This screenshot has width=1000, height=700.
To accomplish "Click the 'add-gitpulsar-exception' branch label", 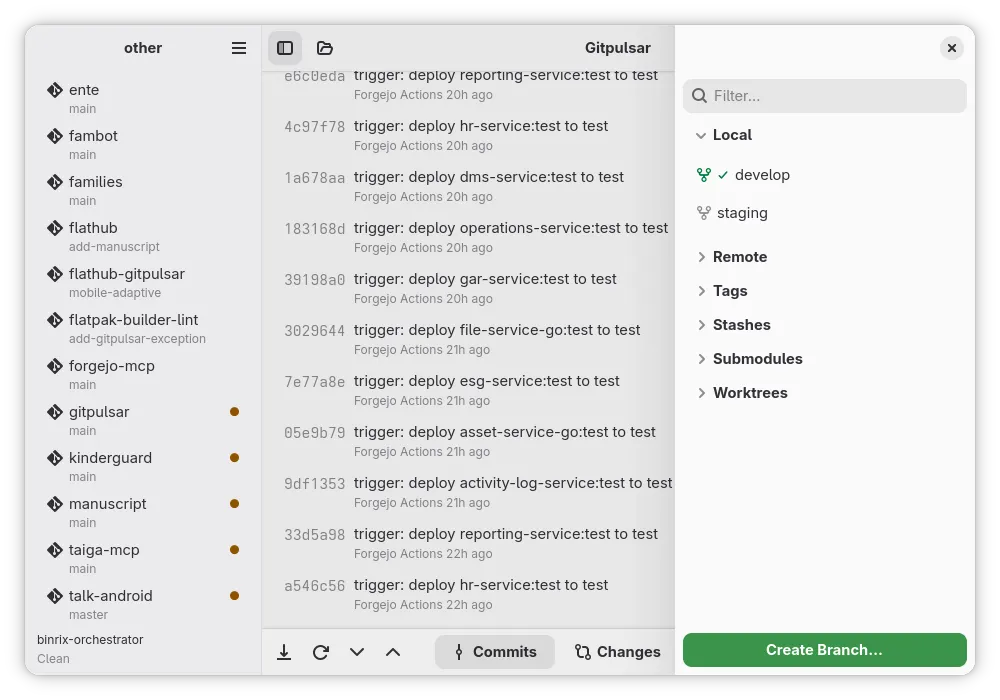I will pos(137,339).
